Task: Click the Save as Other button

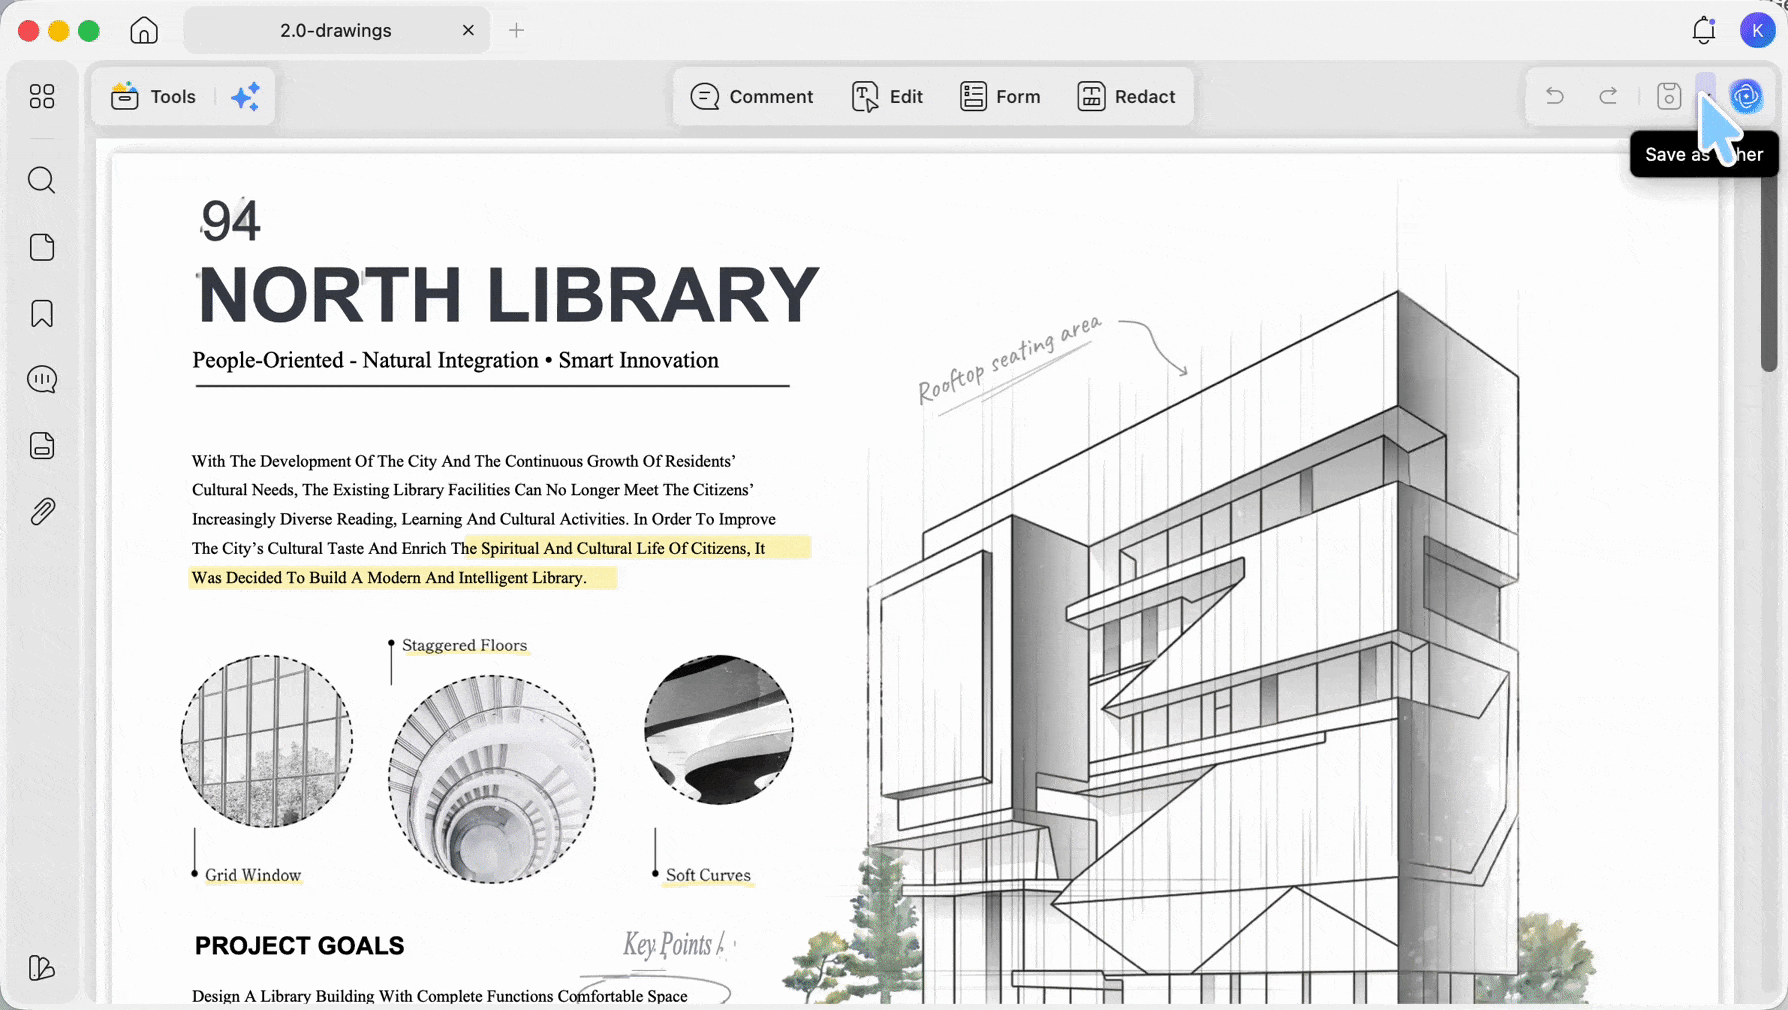Action: tap(1706, 96)
